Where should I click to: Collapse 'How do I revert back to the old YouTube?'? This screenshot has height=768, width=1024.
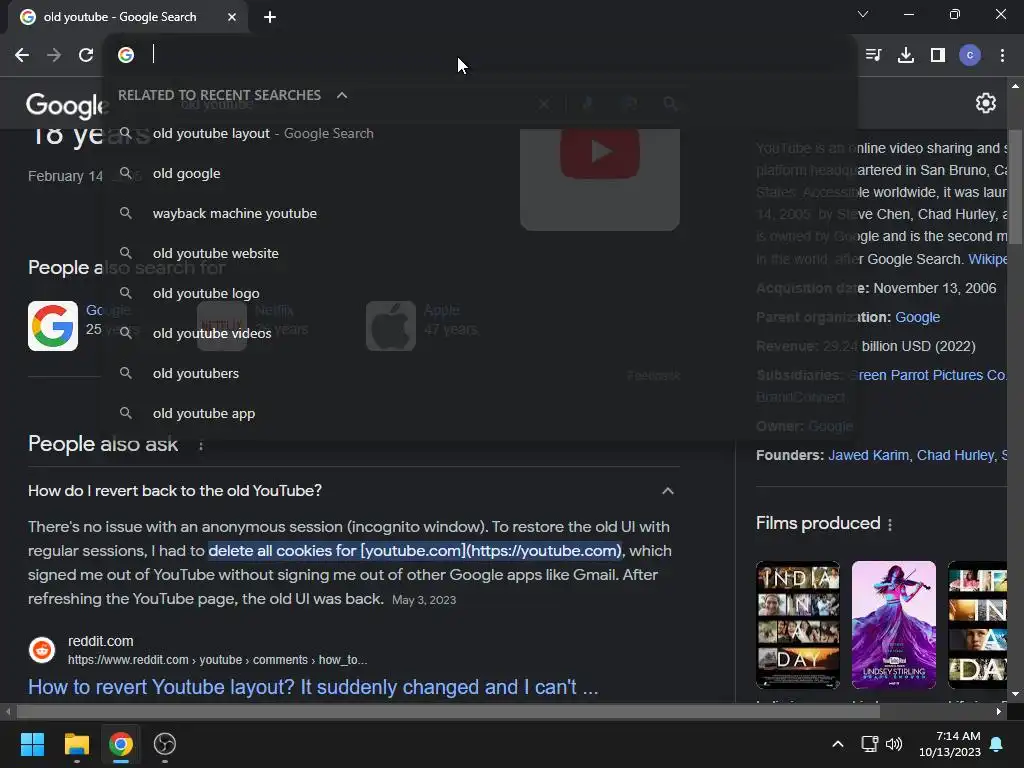point(667,491)
